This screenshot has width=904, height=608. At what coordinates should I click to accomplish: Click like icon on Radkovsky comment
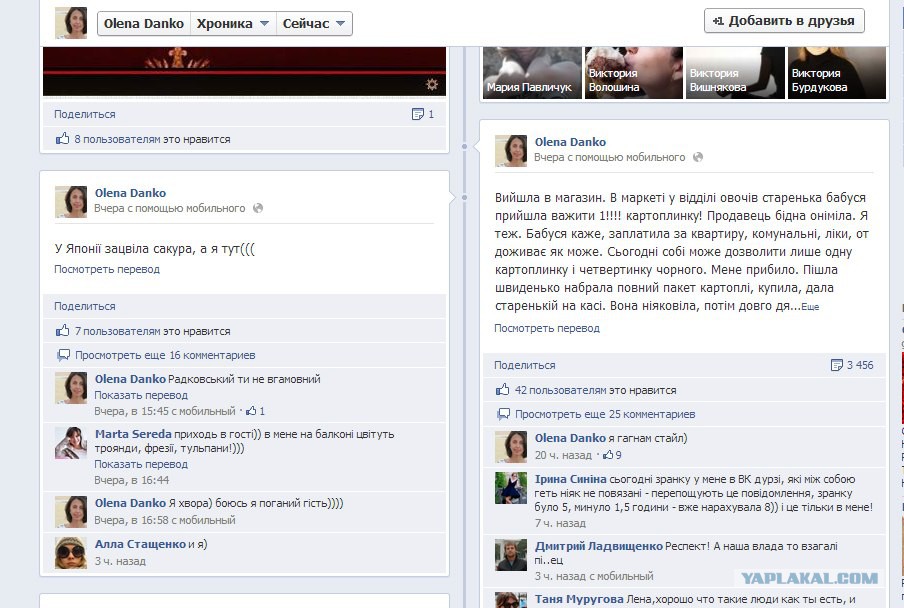pos(251,411)
